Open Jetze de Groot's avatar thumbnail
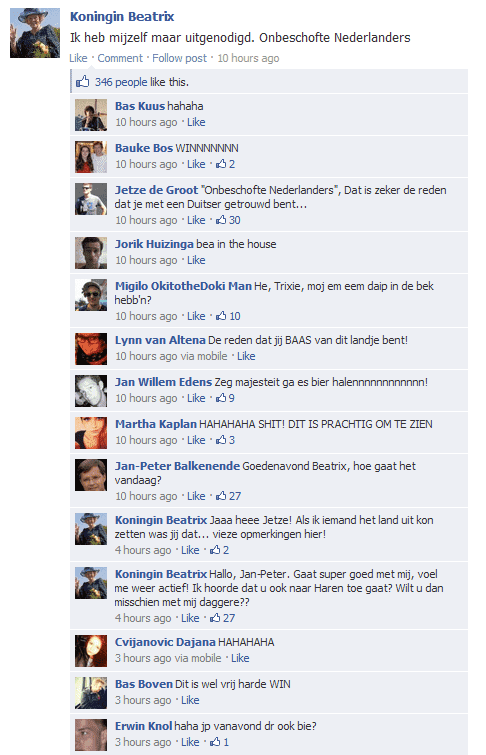Viewport: 486px width, 755px height. 91,199
